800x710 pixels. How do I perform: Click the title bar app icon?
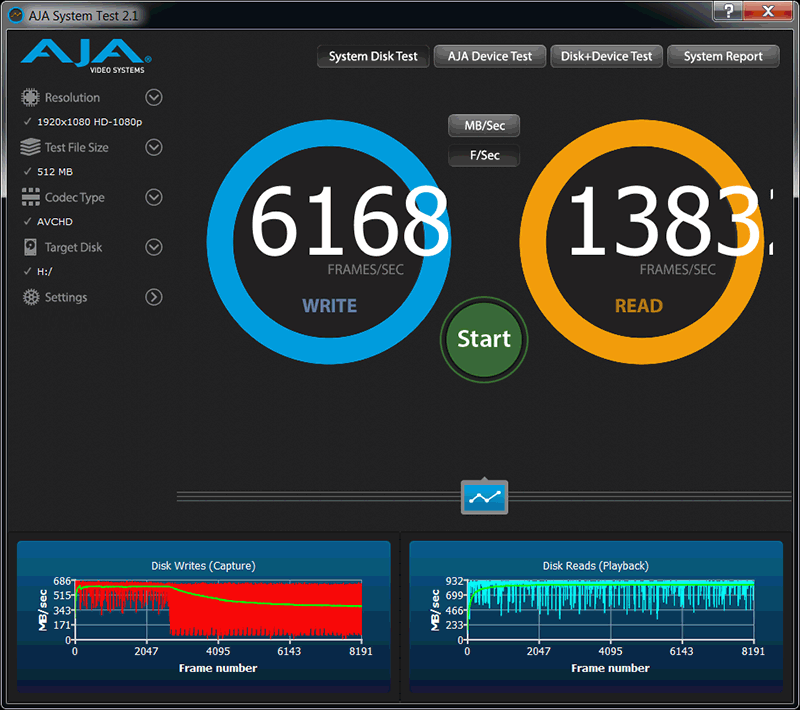tap(16, 15)
